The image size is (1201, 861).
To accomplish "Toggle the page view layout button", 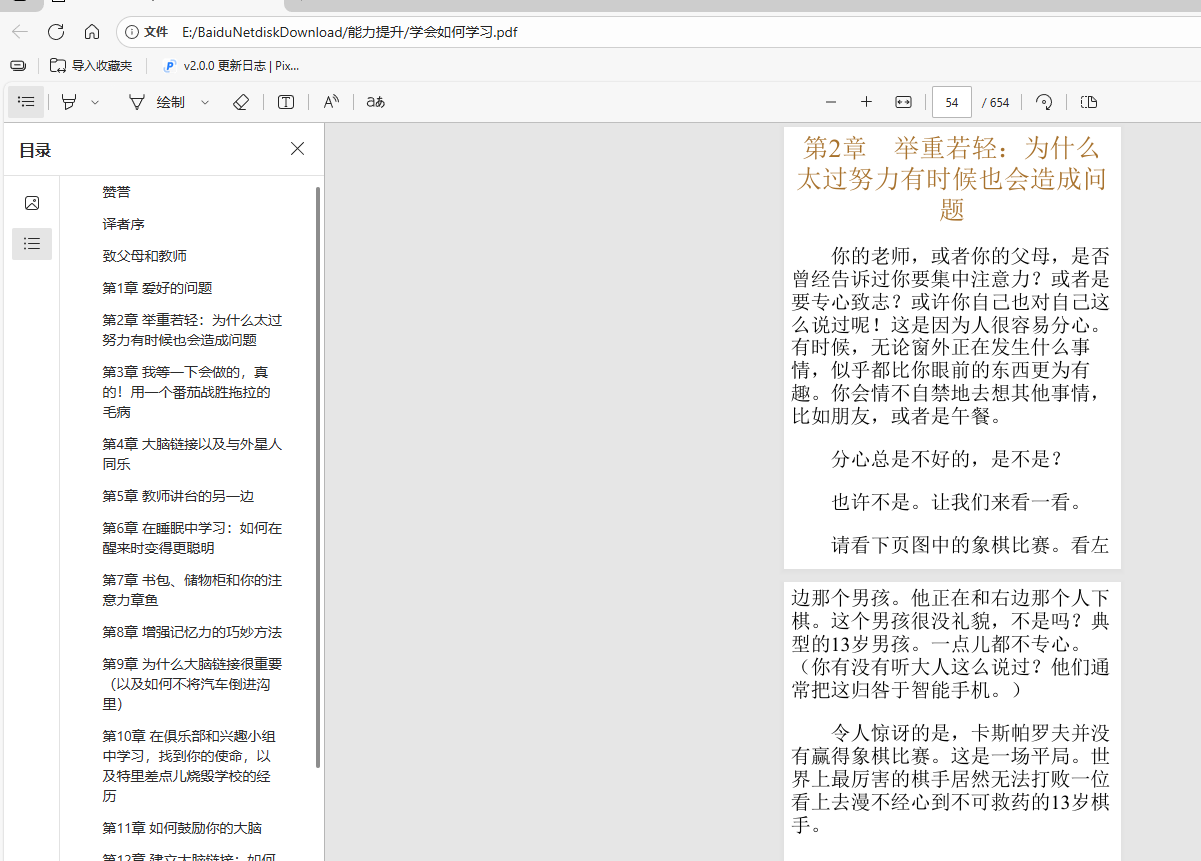I will pos(1089,102).
